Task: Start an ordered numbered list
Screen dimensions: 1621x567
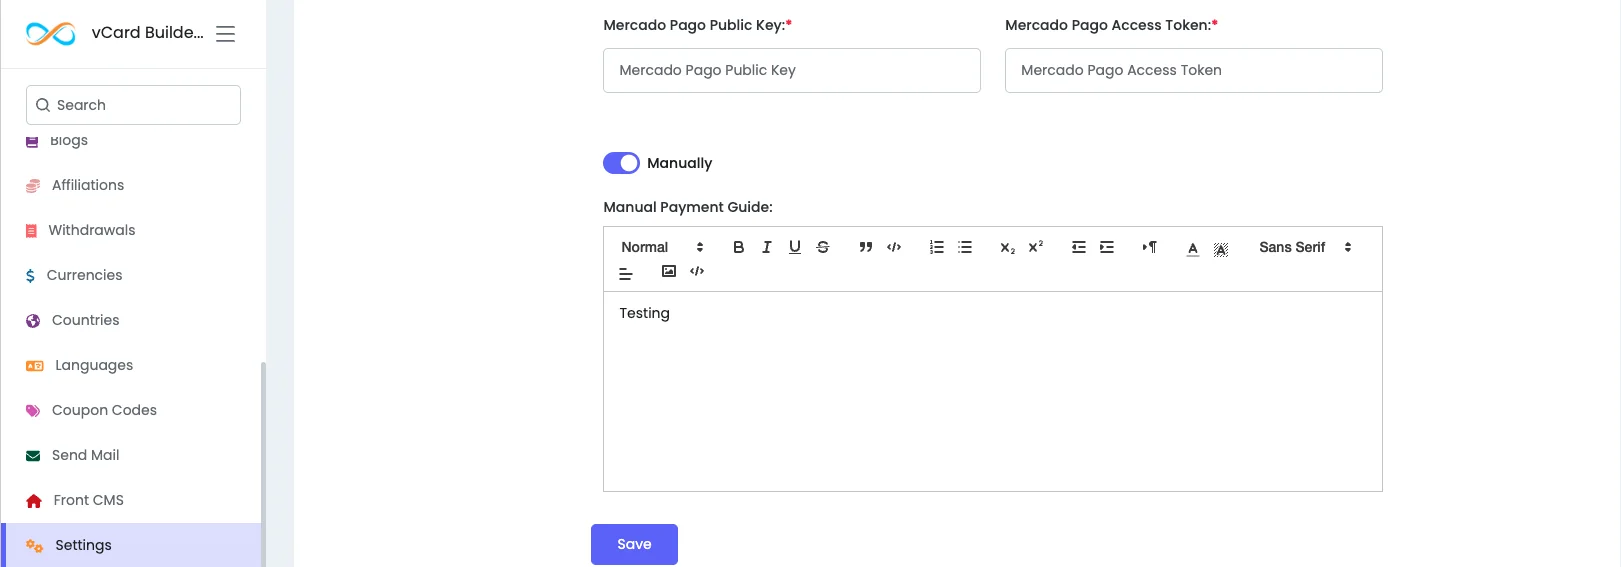Action: [936, 247]
